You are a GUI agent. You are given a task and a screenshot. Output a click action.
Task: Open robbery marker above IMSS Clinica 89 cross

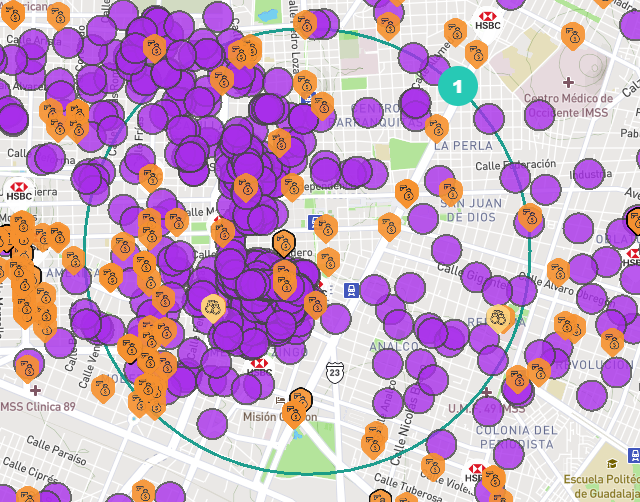coord(28,369)
